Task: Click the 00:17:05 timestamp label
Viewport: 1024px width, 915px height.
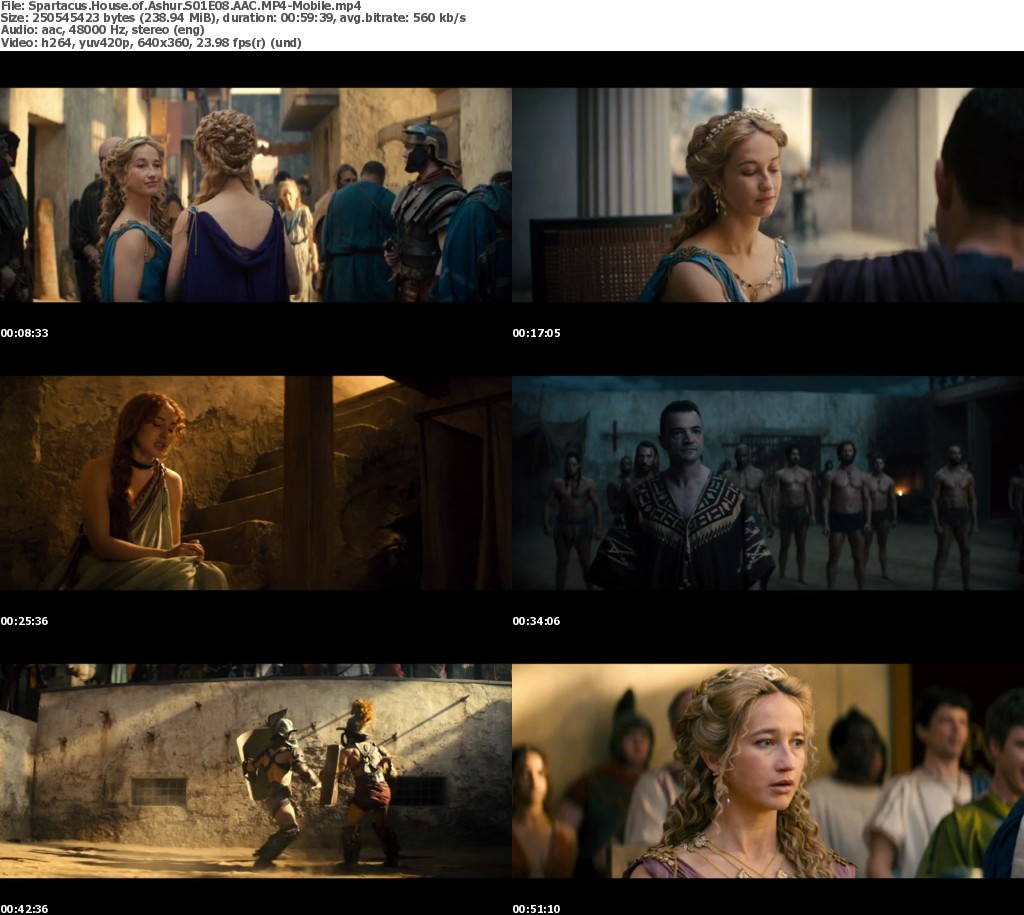Action: (536, 333)
